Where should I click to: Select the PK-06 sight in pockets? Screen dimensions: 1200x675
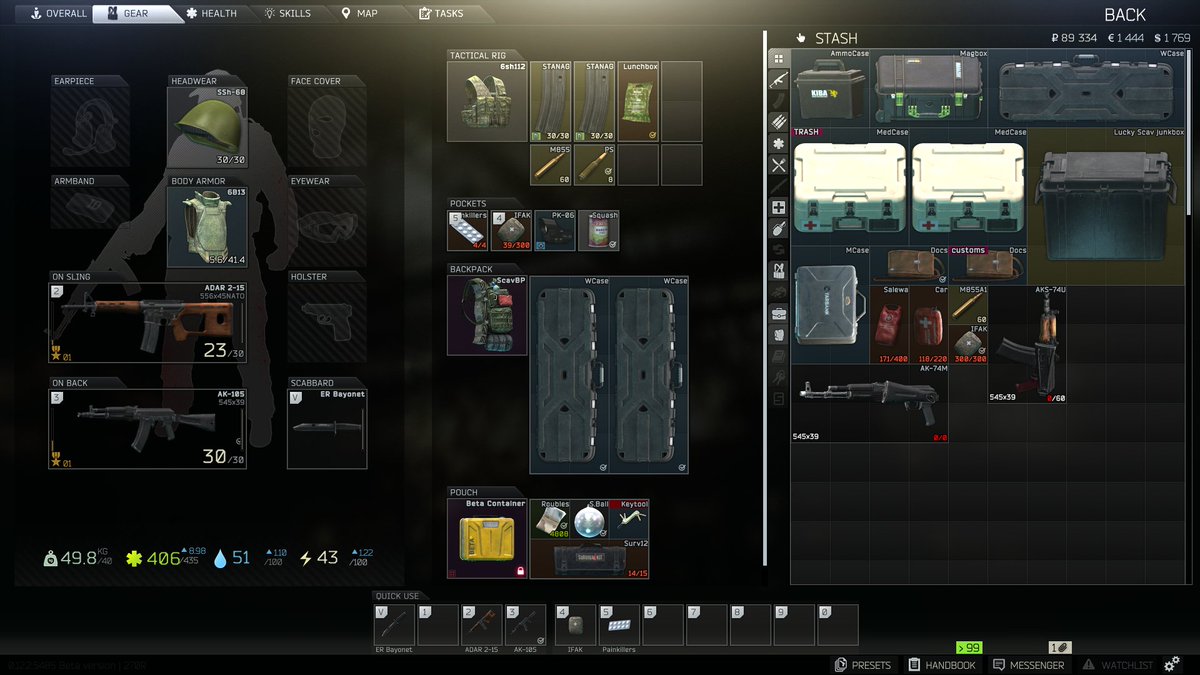point(555,230)
